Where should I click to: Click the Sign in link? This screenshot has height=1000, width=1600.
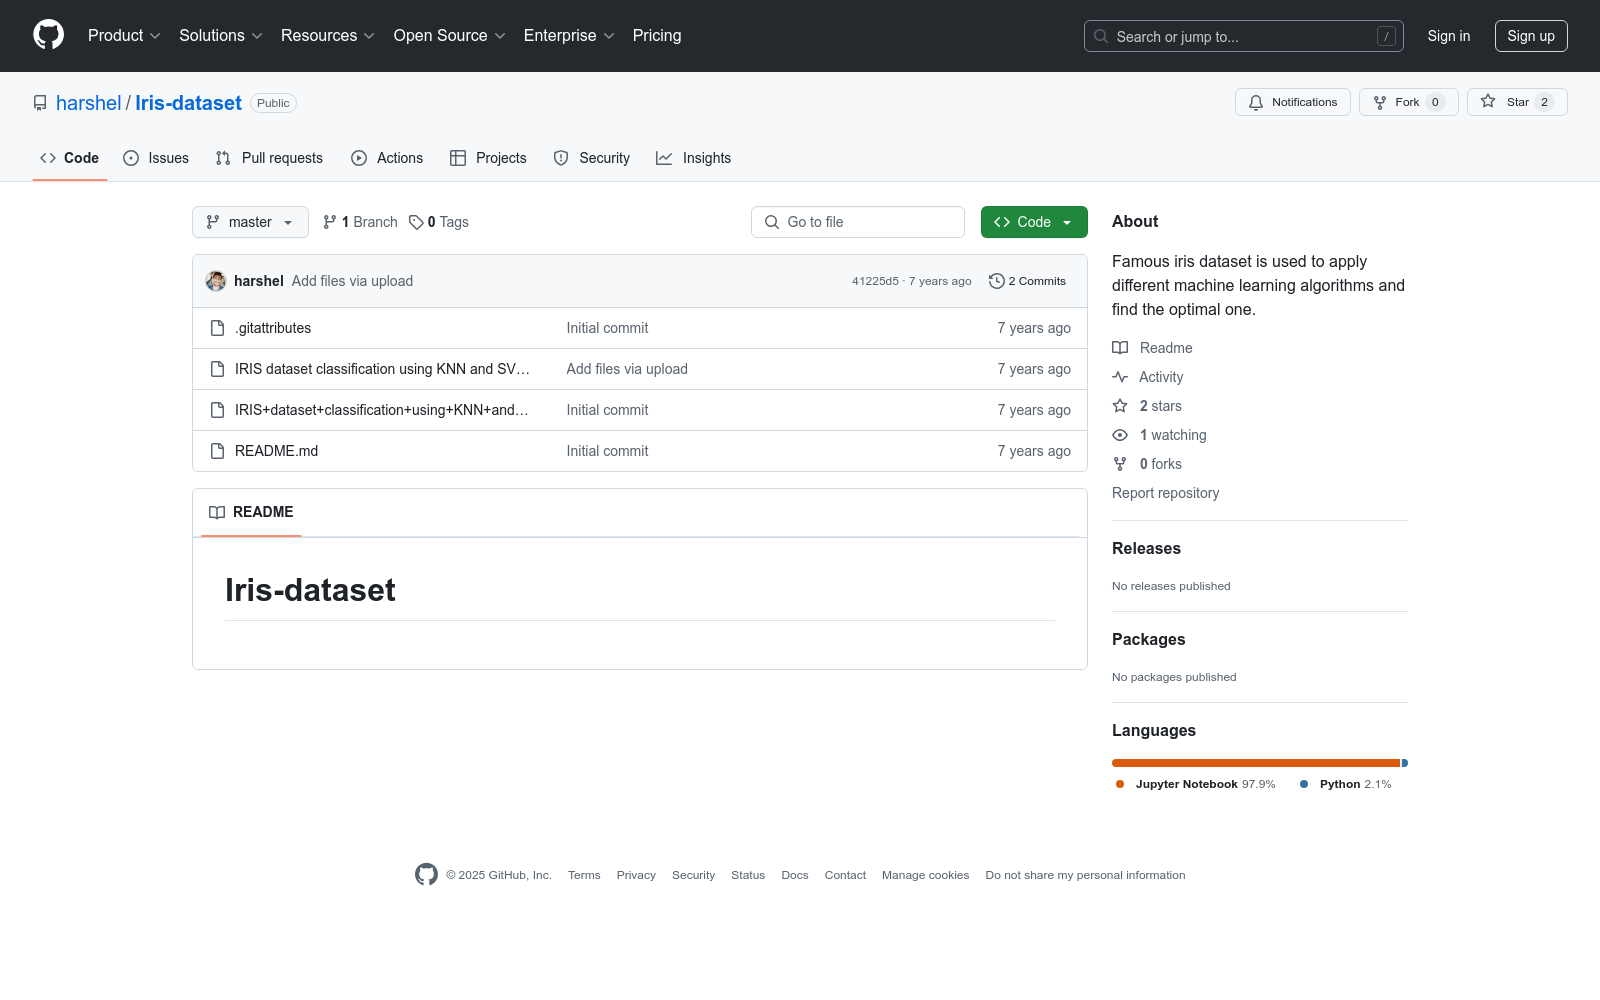click(1449, 36)
